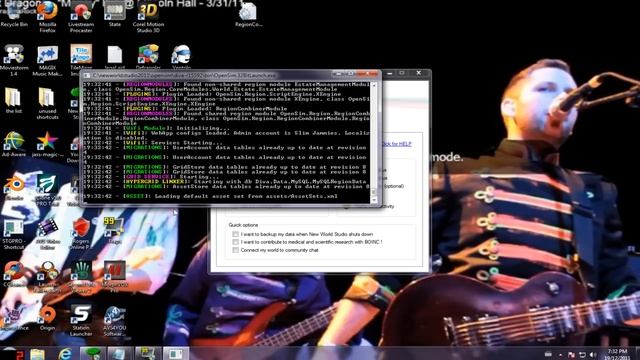This screenshot has height=360, width=640.
Task: Open Internet Explorer from the taskbar
Action: pyautogui.click(x=65, y=353)
